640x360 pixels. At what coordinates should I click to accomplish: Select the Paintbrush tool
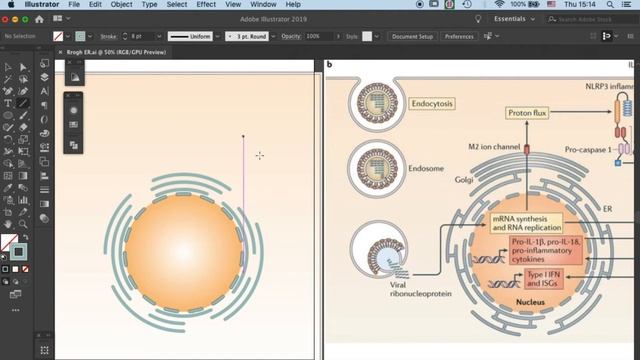[23, 115]
